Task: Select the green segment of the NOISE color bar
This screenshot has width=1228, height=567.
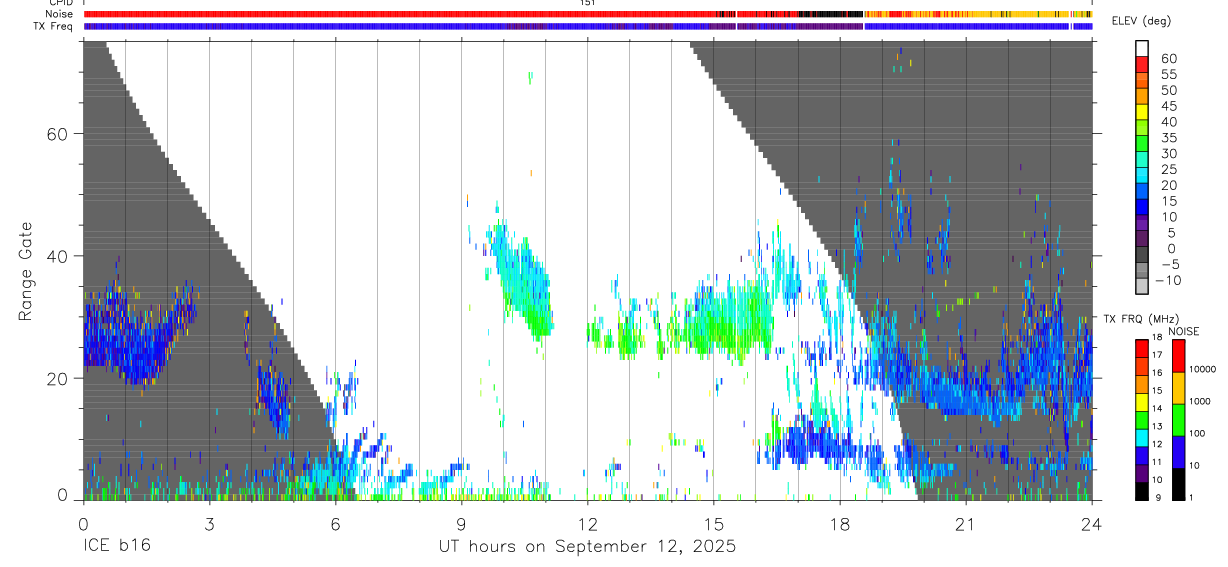Action: coord(1178,420)
